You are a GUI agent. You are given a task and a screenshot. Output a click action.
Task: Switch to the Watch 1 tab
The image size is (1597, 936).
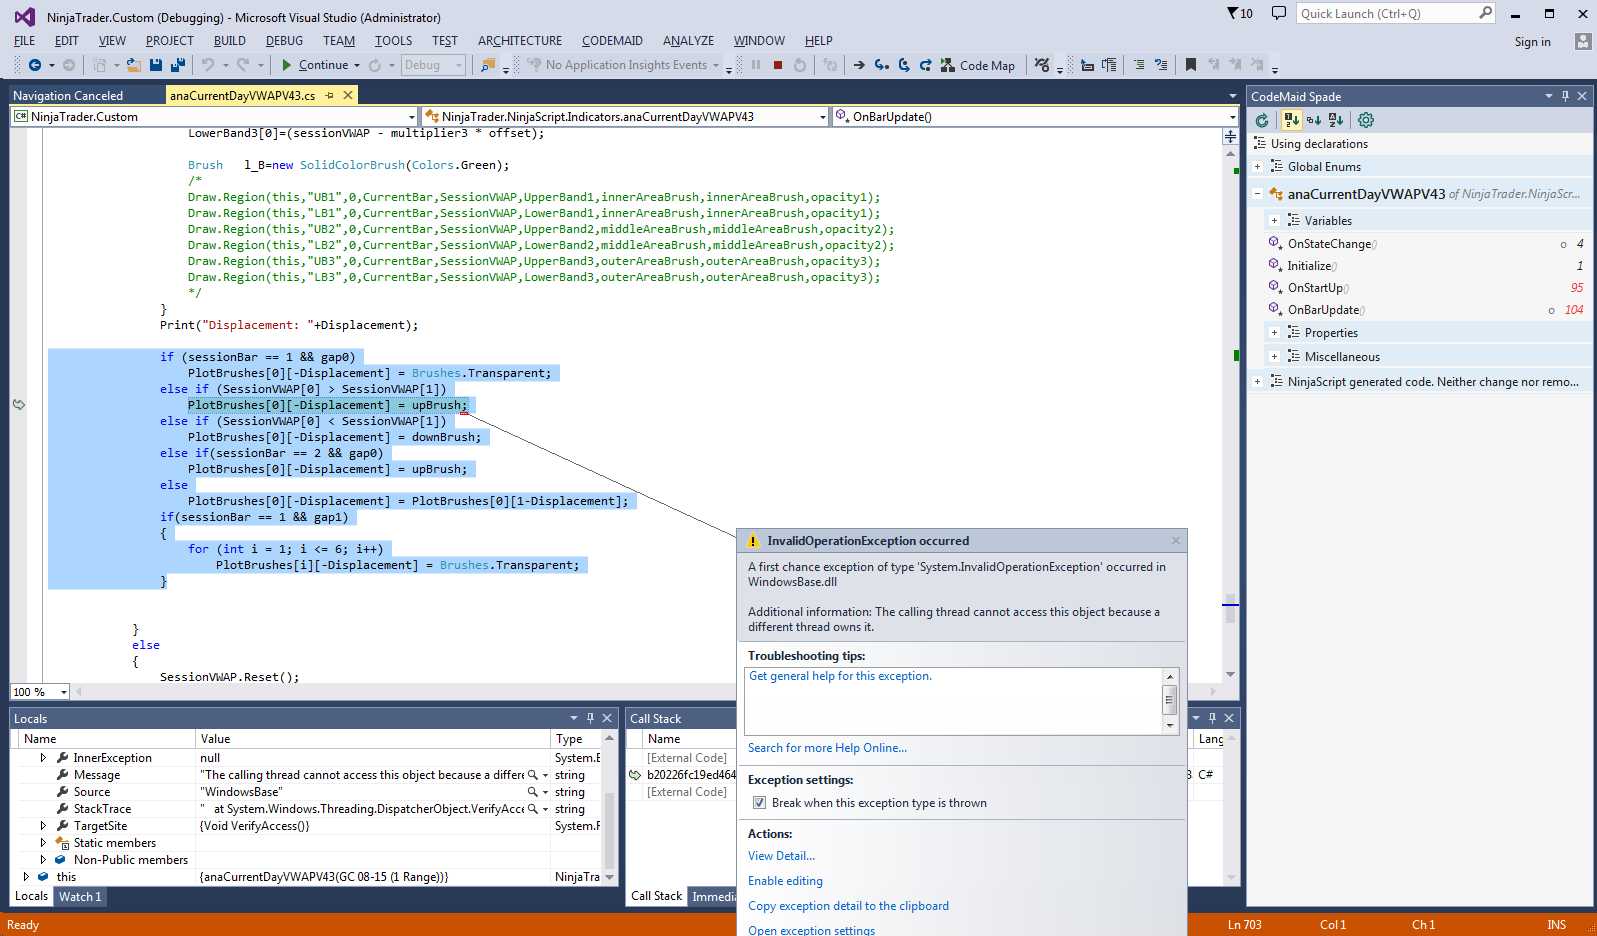coord(80,897)
